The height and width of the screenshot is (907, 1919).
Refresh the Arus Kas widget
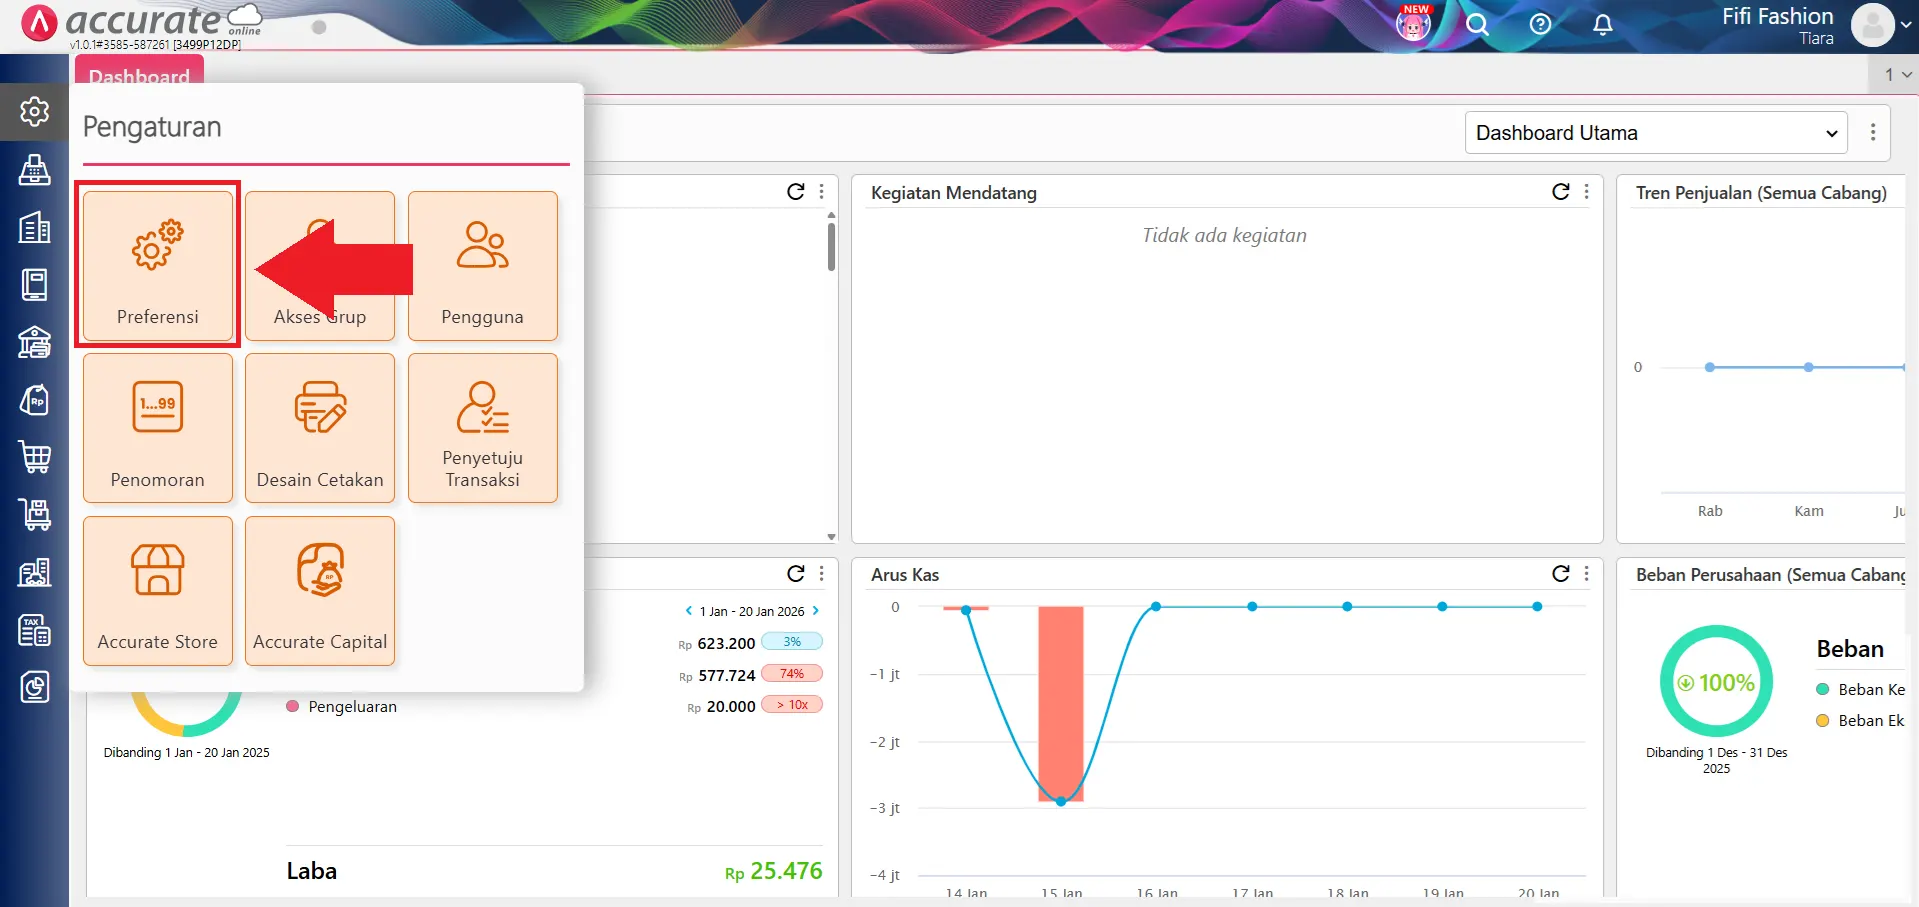pyautogui.click(x=1560, y=574)
